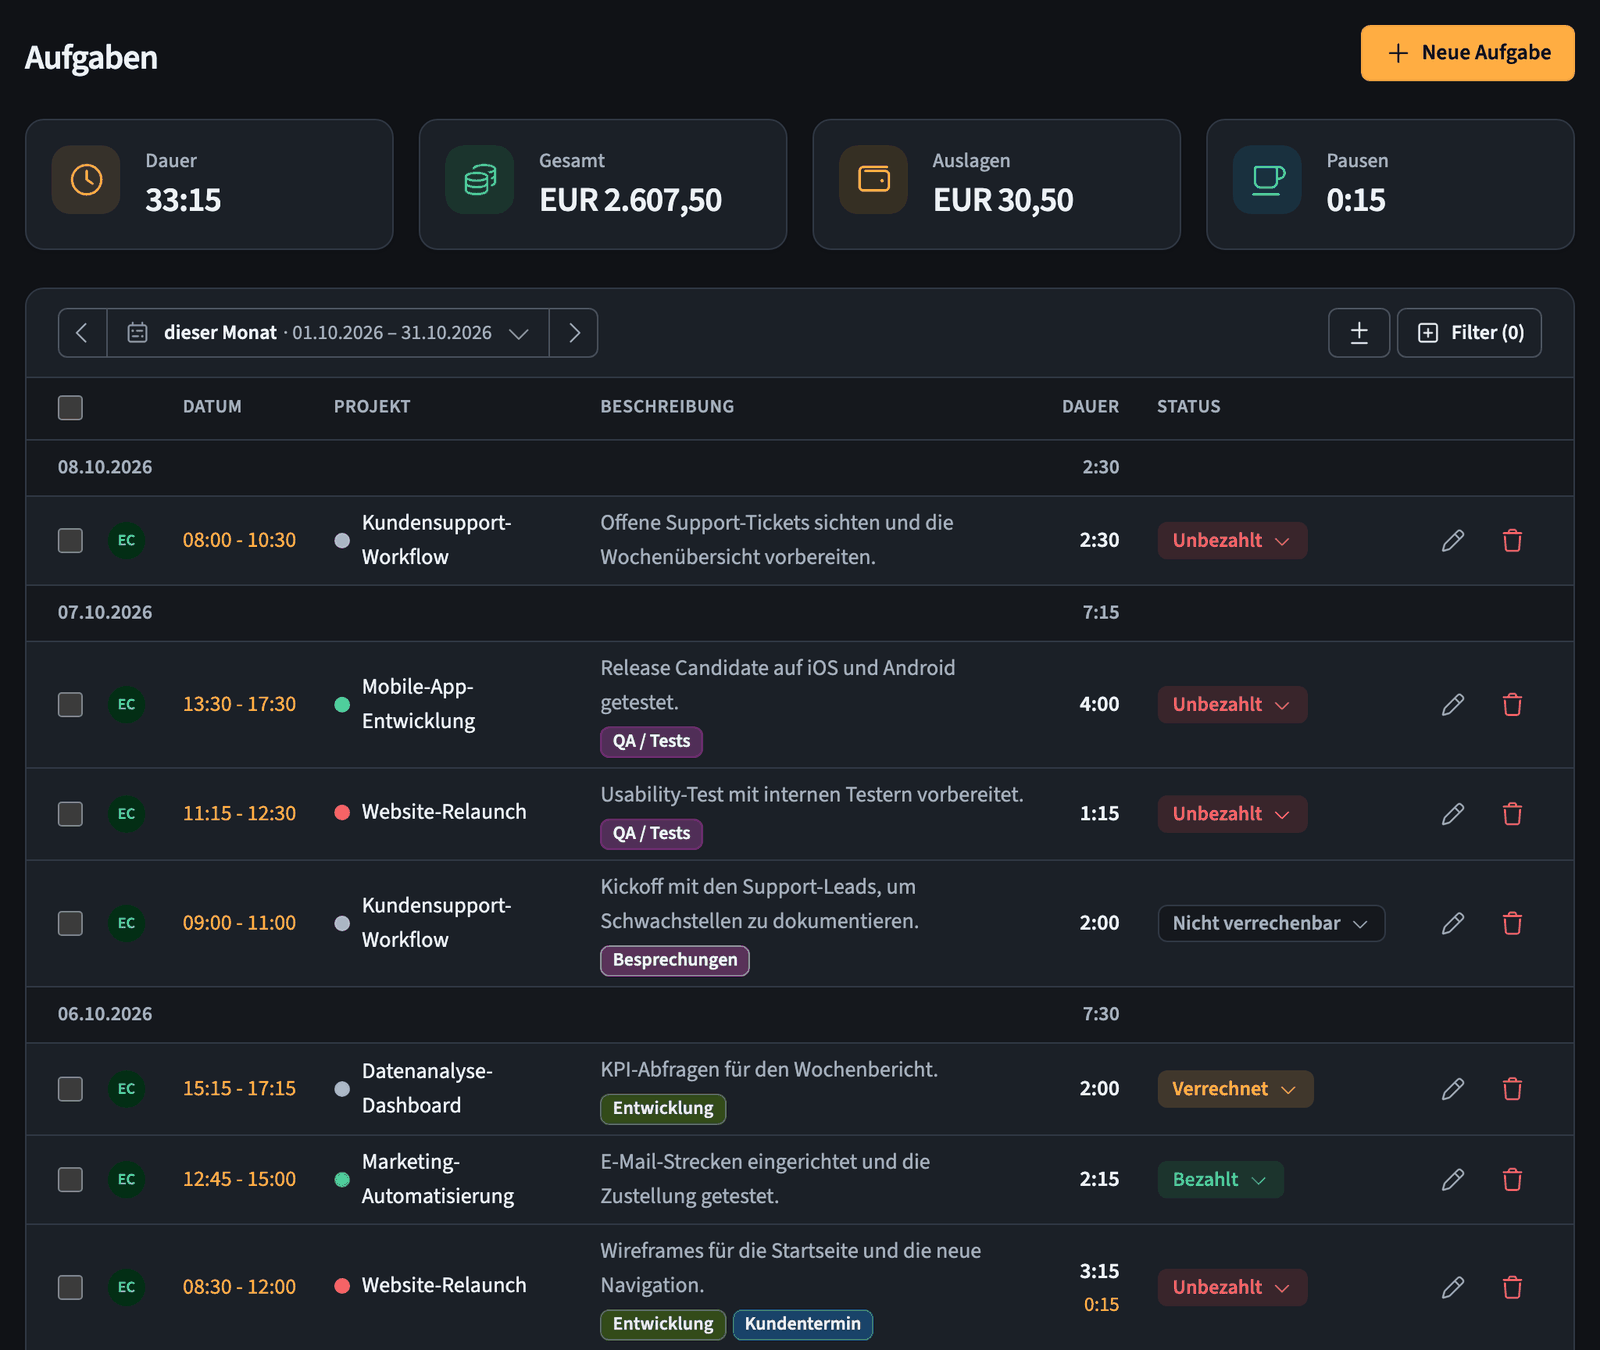The height and width of the screenshot is (1350, 1600).
Task: Click the EC avatar on the 12:45 row
Action: tap(126, 1180)
